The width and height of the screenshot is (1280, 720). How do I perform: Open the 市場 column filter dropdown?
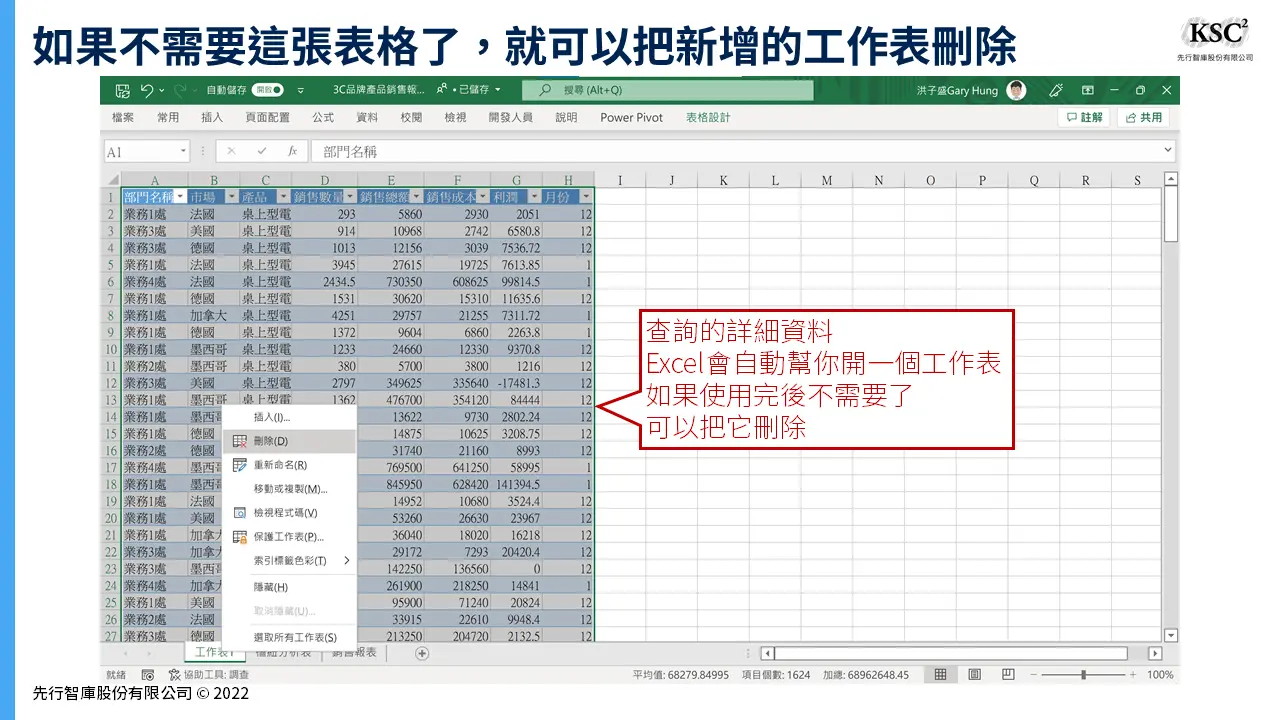click(x=232, y=197)
